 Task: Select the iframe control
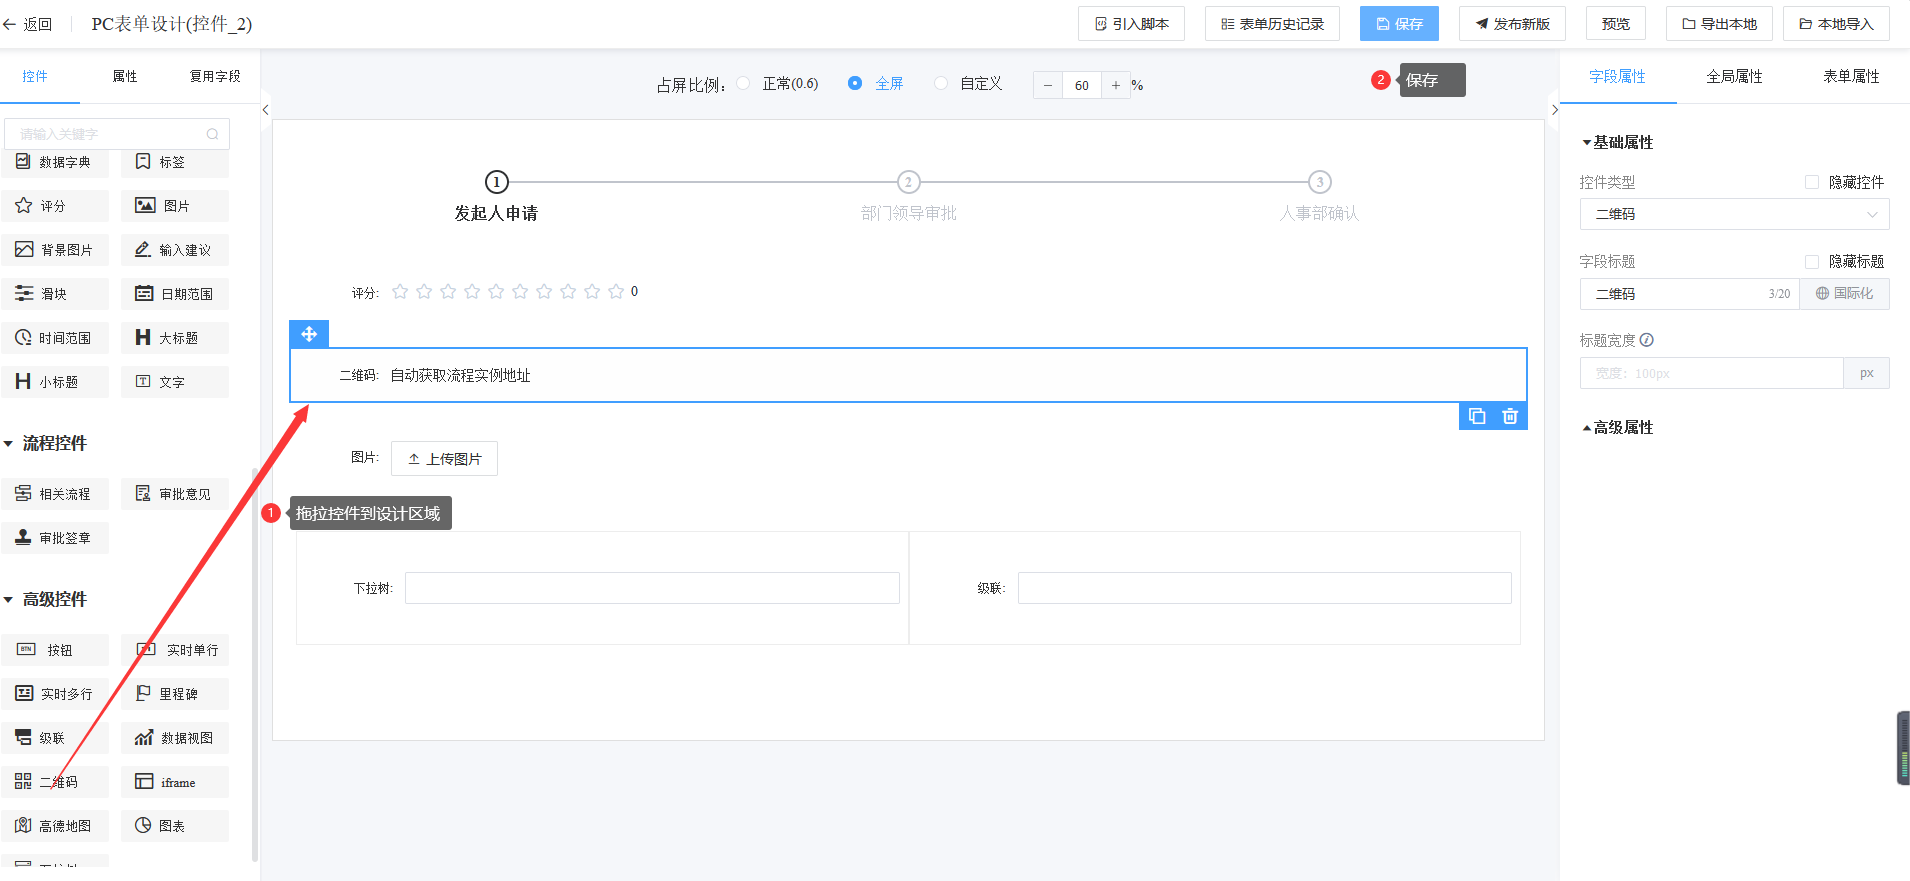point(175,782)
